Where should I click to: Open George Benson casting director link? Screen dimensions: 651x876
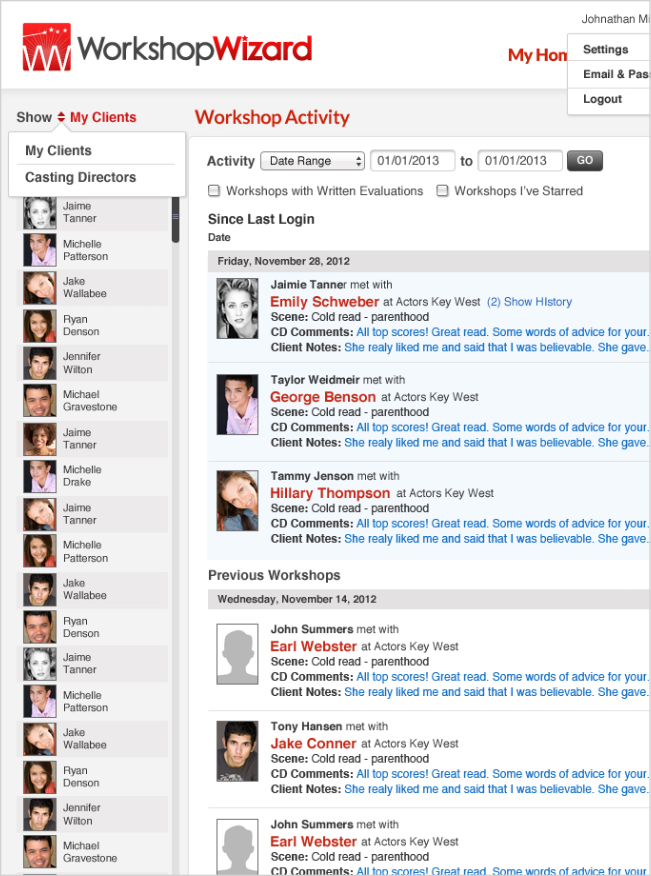pos(322,397)
